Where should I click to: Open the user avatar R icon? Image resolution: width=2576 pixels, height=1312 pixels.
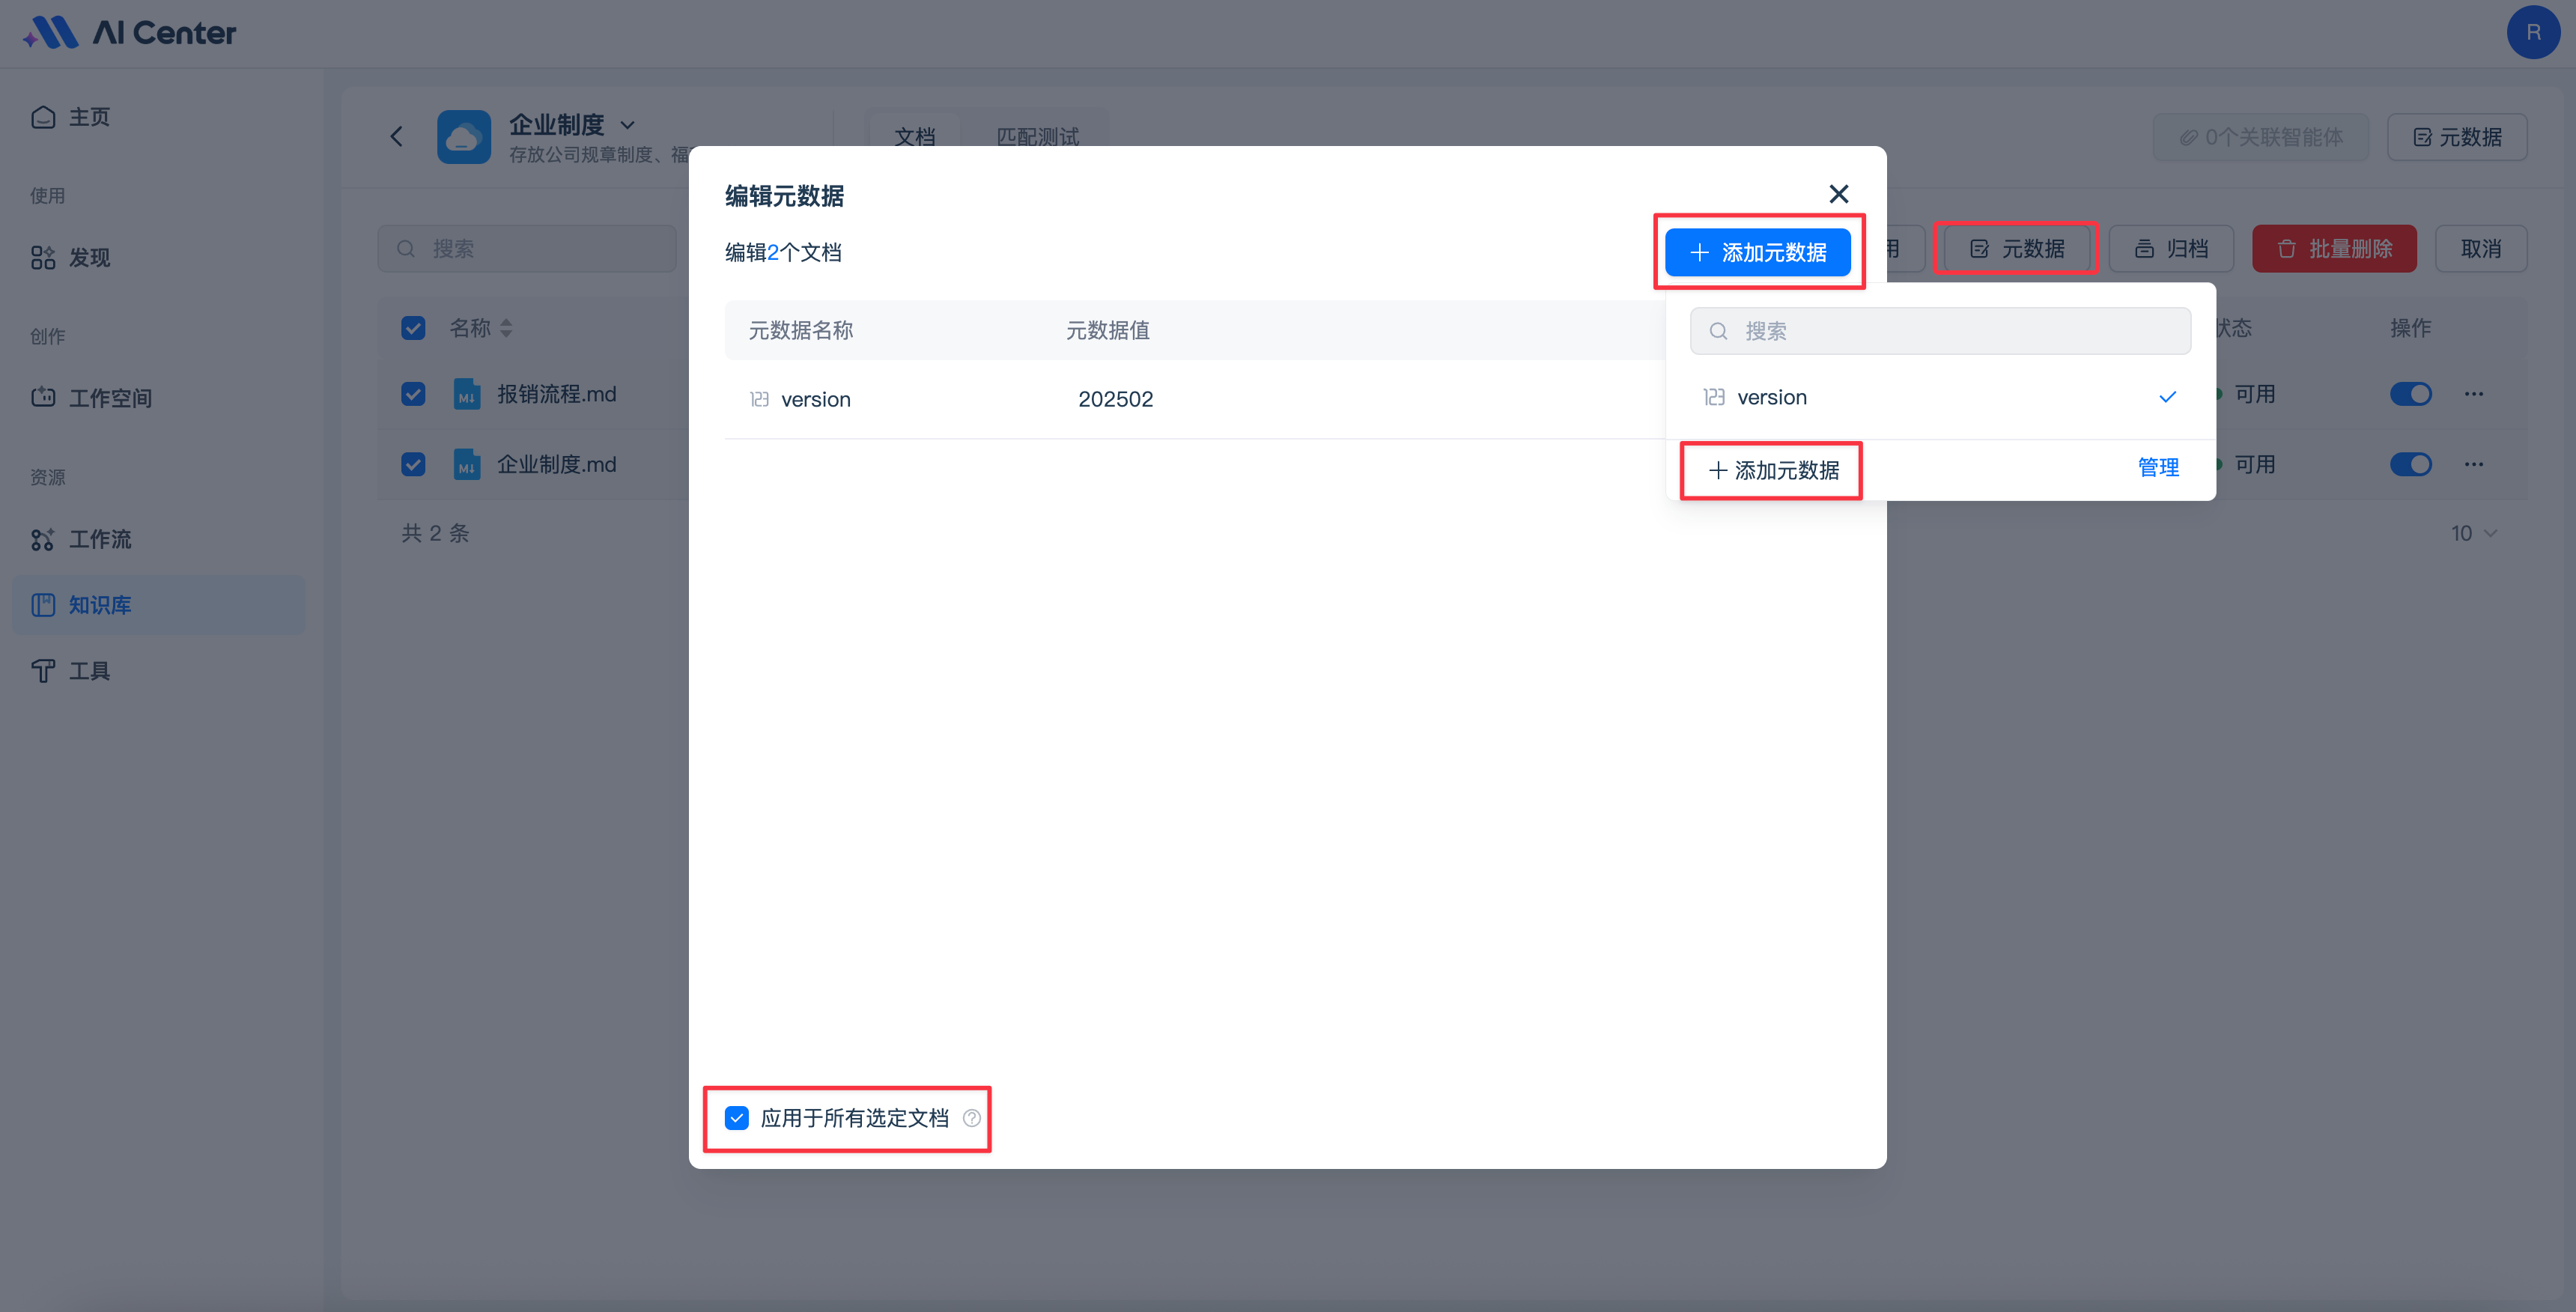[2532, 32]
